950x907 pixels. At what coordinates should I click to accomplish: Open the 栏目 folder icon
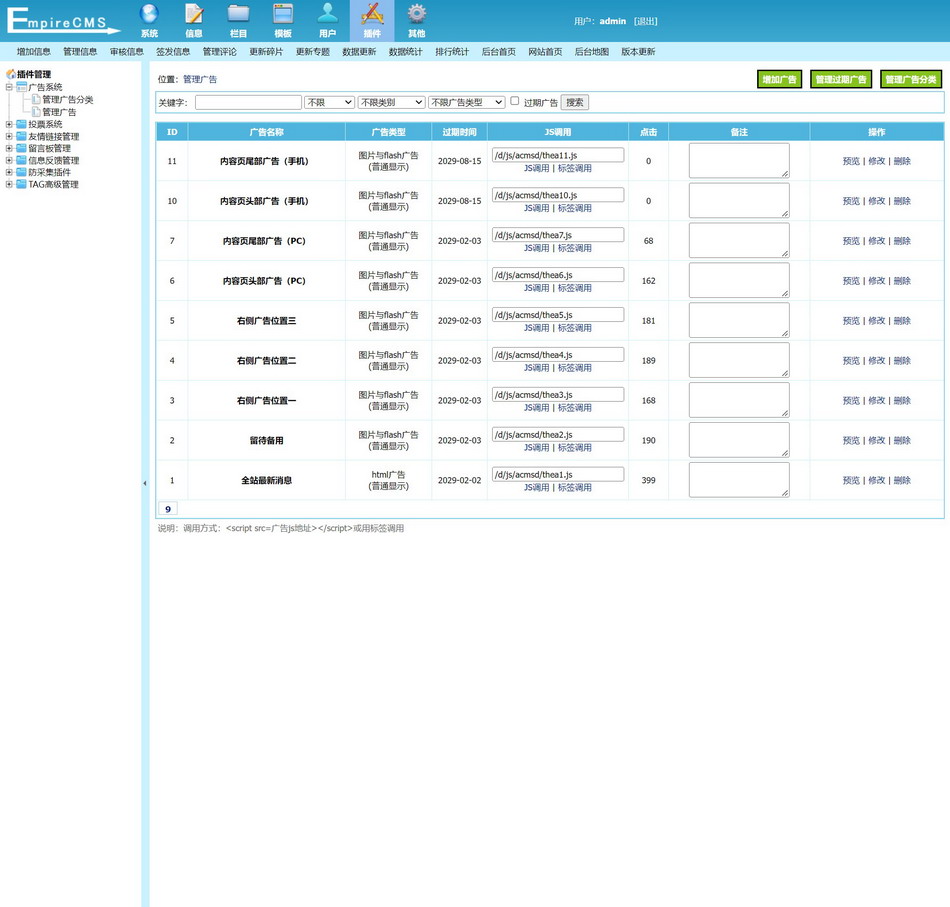click(239, 14)
